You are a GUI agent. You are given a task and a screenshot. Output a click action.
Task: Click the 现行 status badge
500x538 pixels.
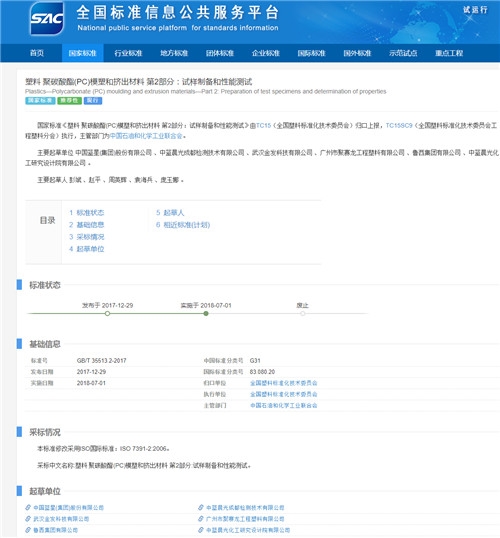[93, 101]
